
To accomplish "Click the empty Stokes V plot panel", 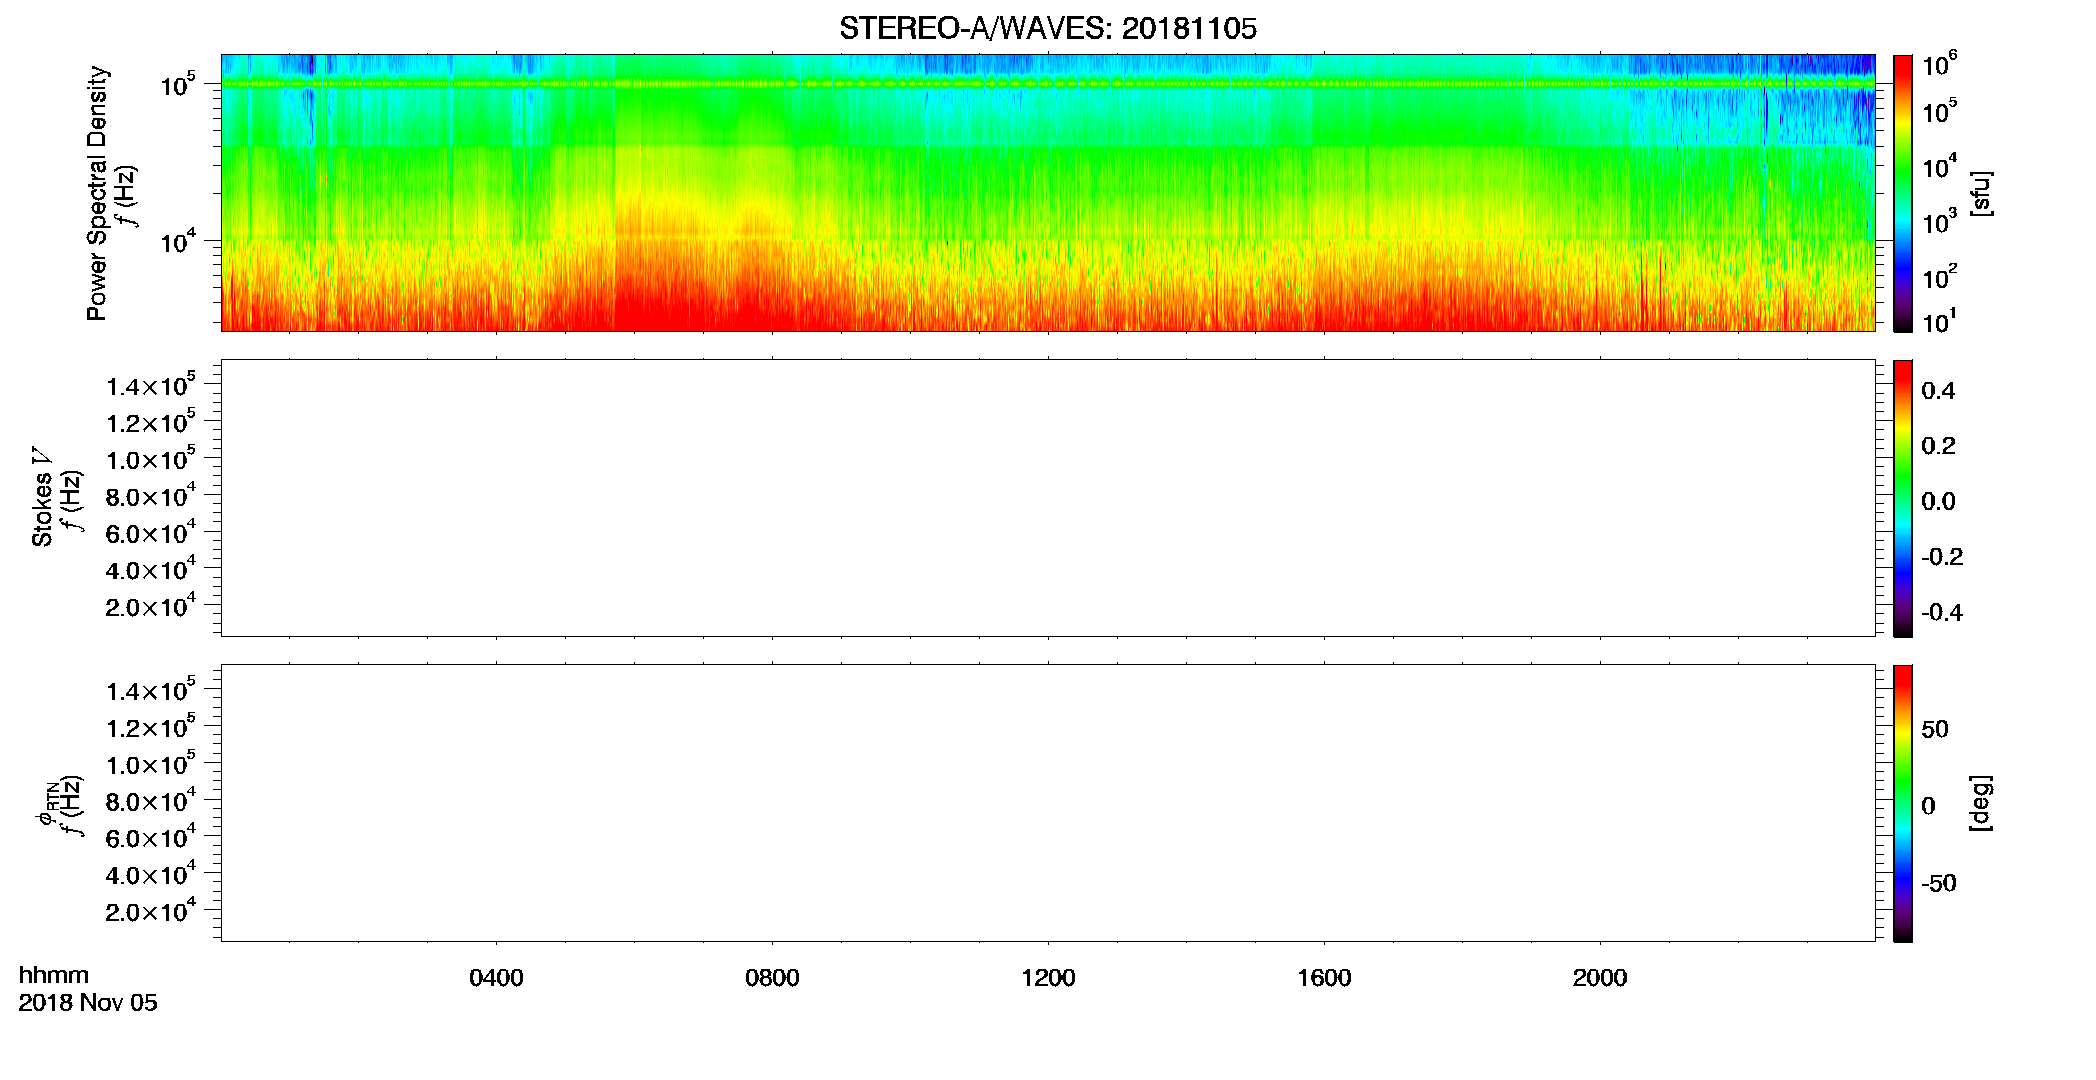I will click(1048, 498).
